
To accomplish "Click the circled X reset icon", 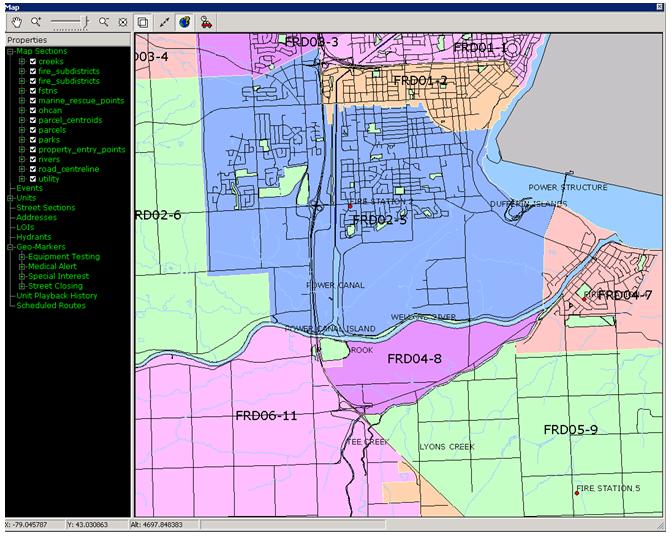I will tap(122, 20).
